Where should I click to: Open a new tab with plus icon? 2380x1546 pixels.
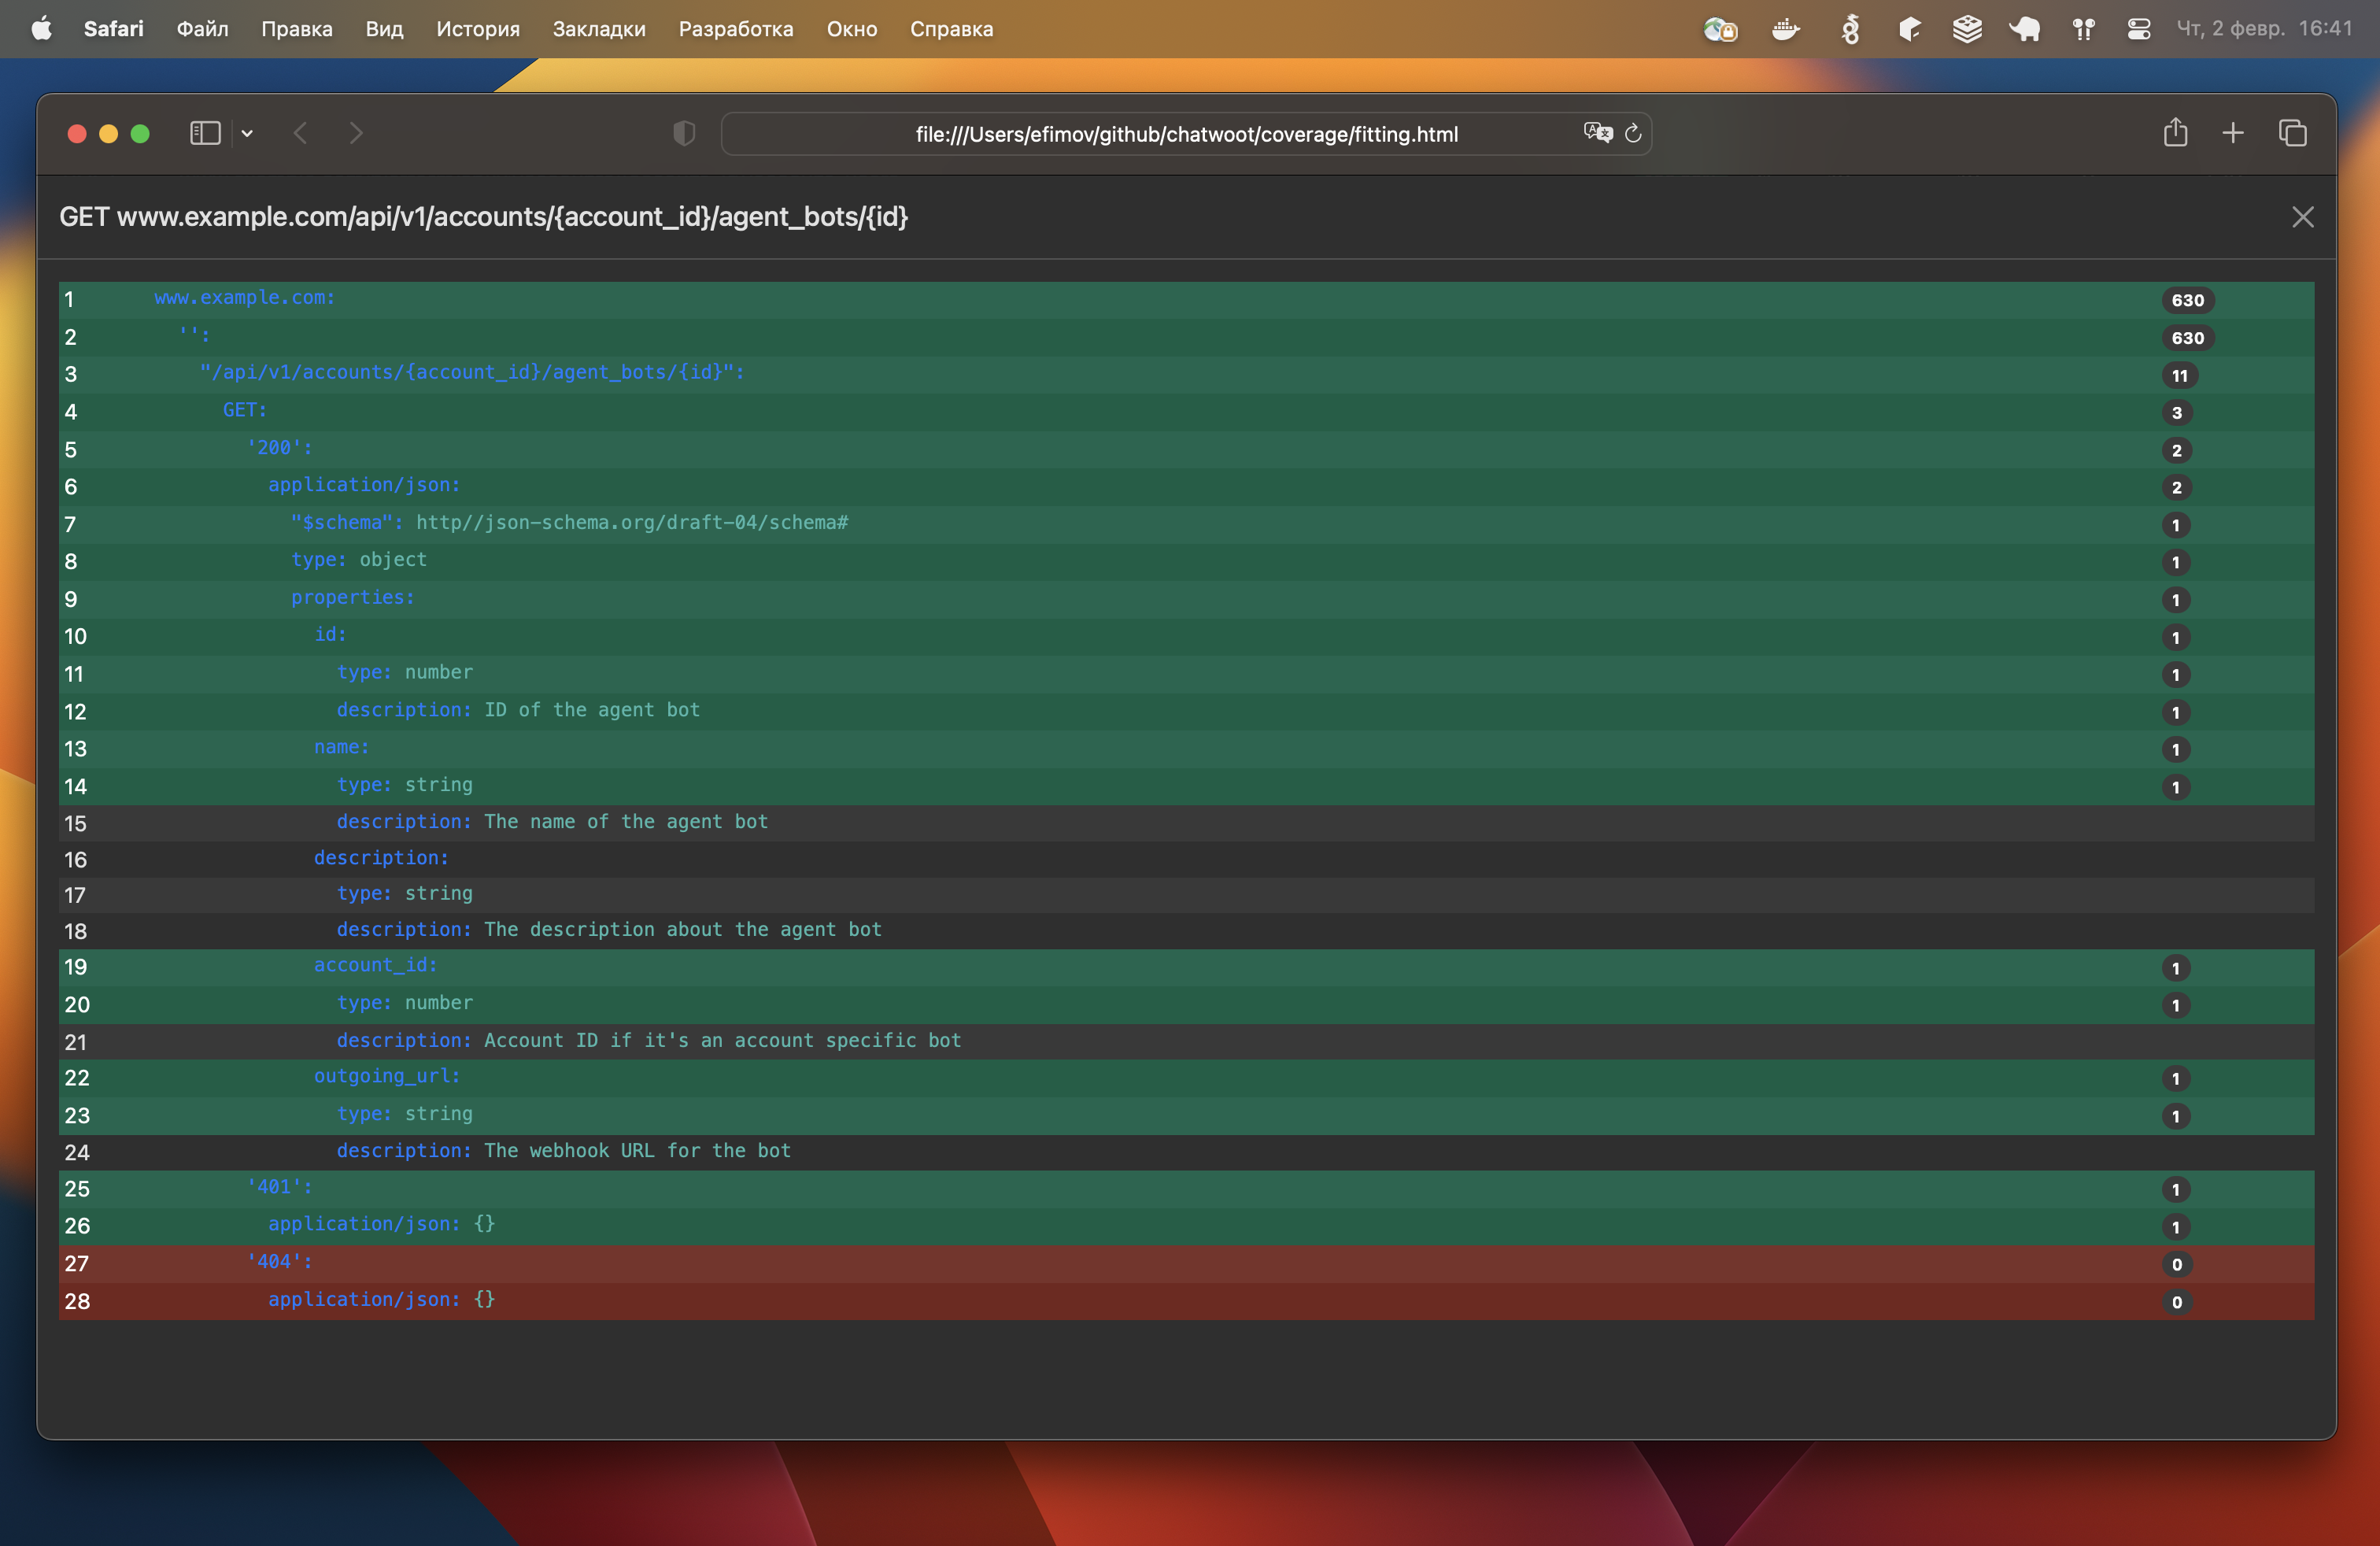[2233, 133]
